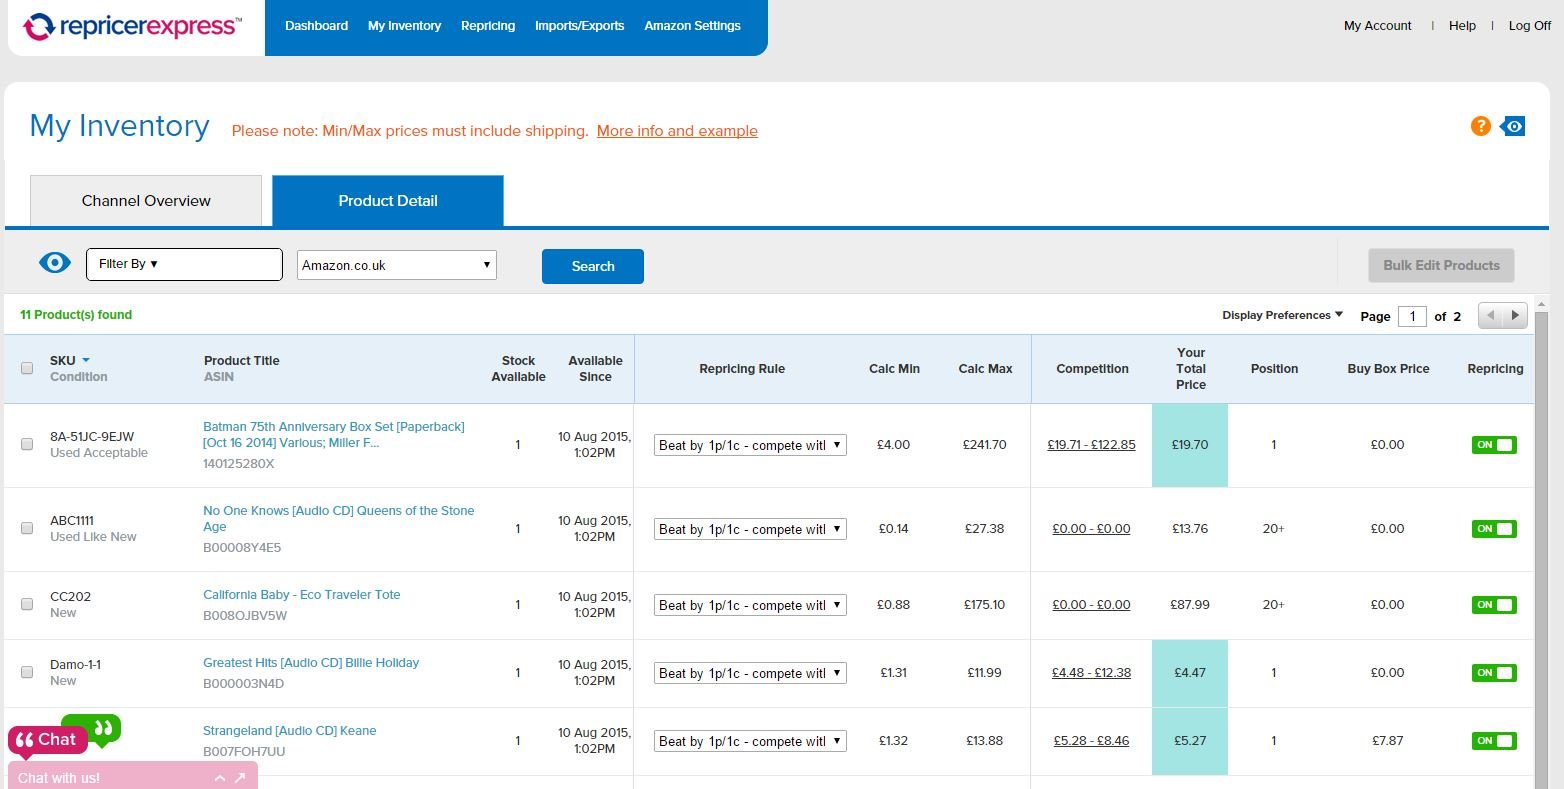Image resolution: width=1564 pixels, height=789 pixels.
Task: Click the blue eye tour icon top right
Action: pos(1513,126)
